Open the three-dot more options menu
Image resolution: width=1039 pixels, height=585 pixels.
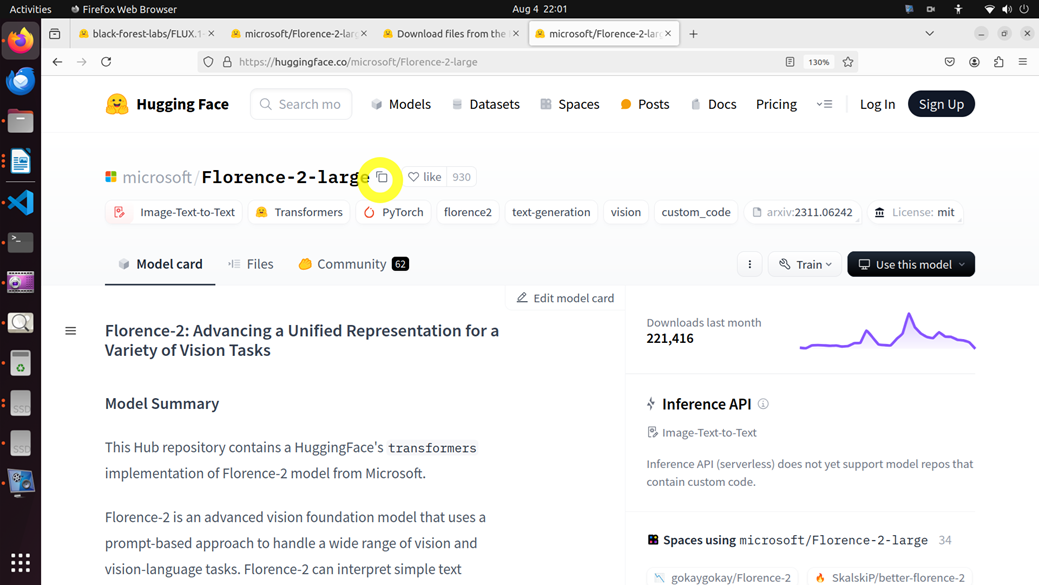tap(749, 264)
